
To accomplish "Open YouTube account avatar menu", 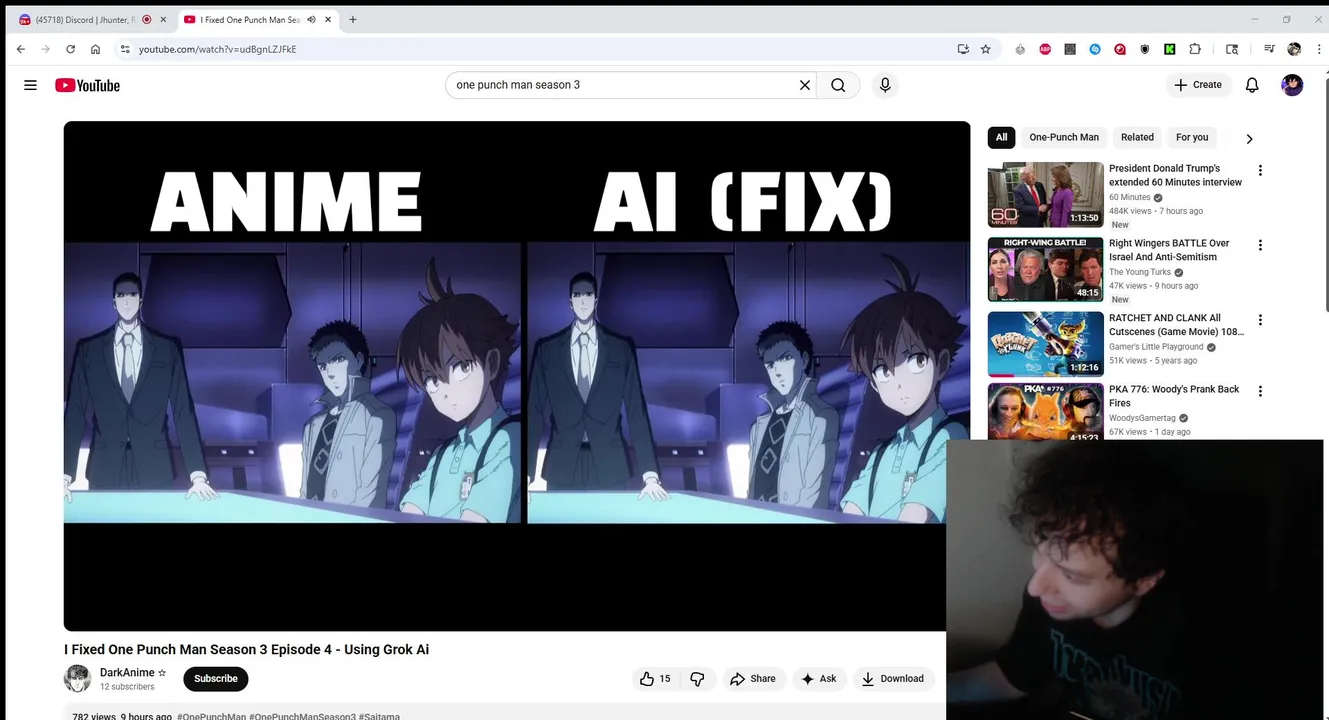I will [1292, 85].
